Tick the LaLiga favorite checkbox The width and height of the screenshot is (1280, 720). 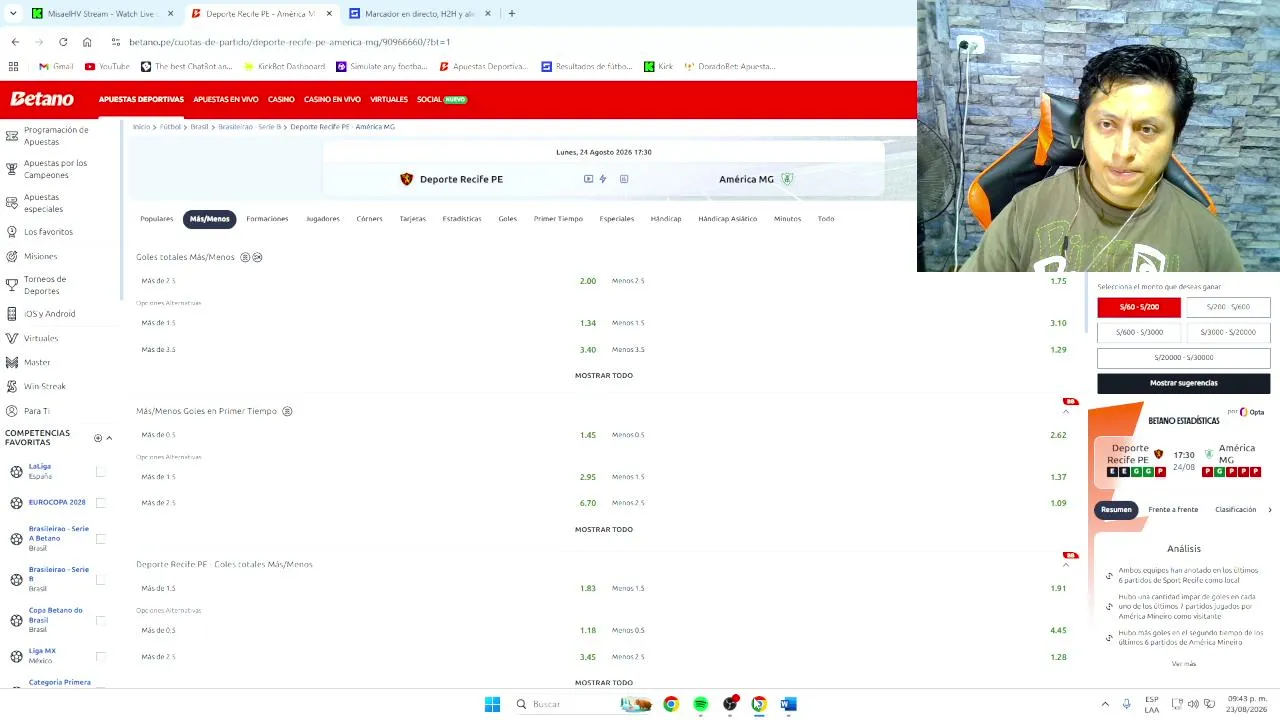pos(100,471)
